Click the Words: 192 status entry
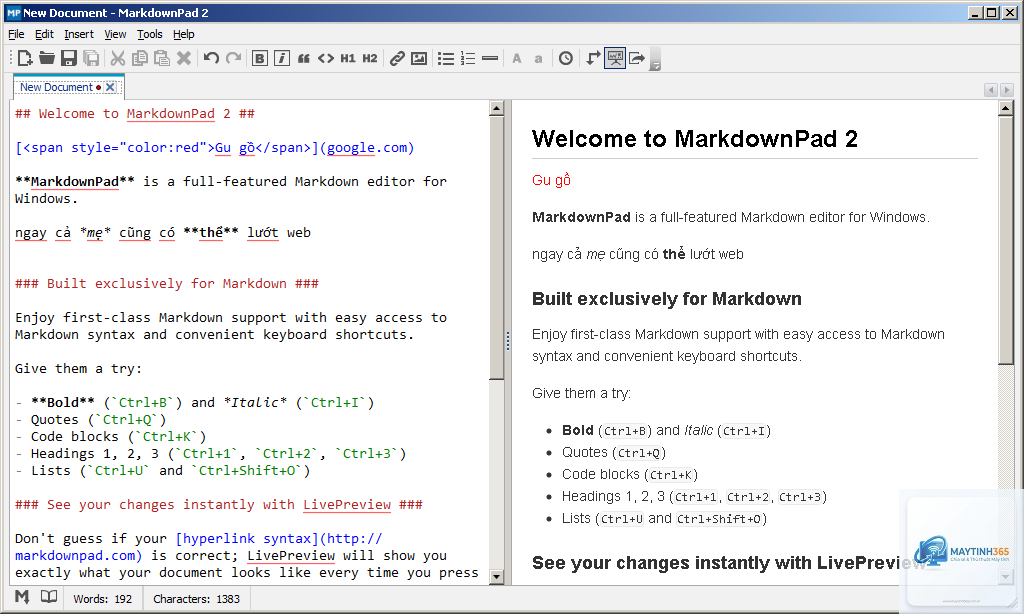The height and width of the screenshot is (614, 1024). coord(103,599)
